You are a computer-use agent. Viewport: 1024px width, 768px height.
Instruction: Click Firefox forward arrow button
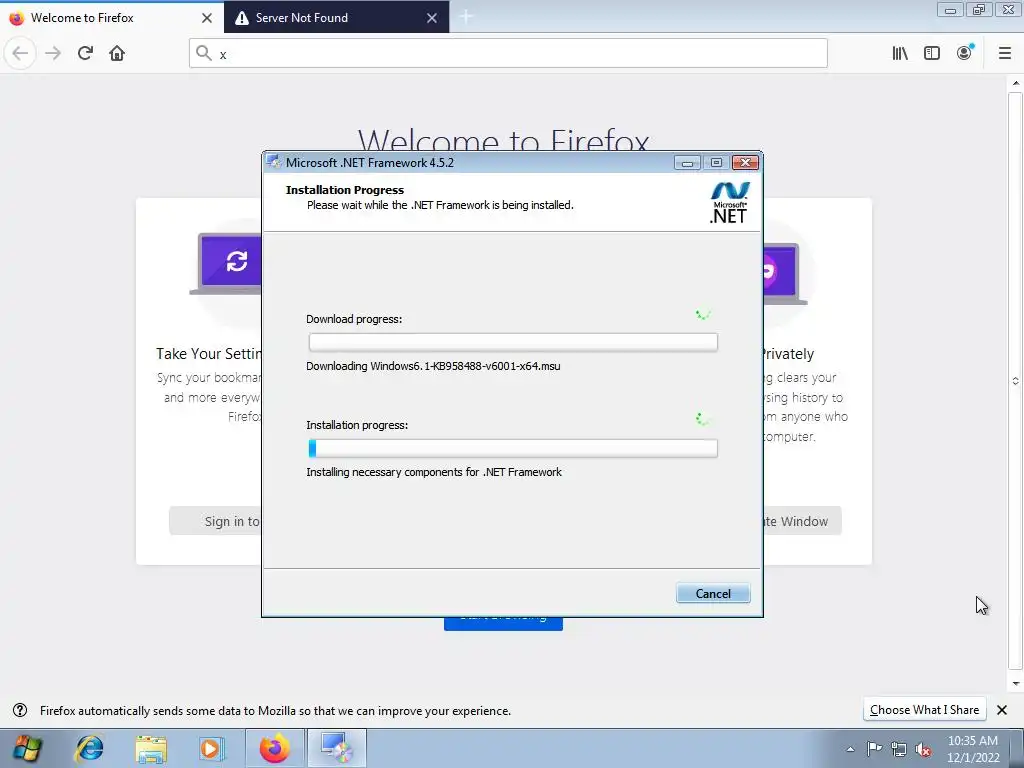[x=53, y=53]
